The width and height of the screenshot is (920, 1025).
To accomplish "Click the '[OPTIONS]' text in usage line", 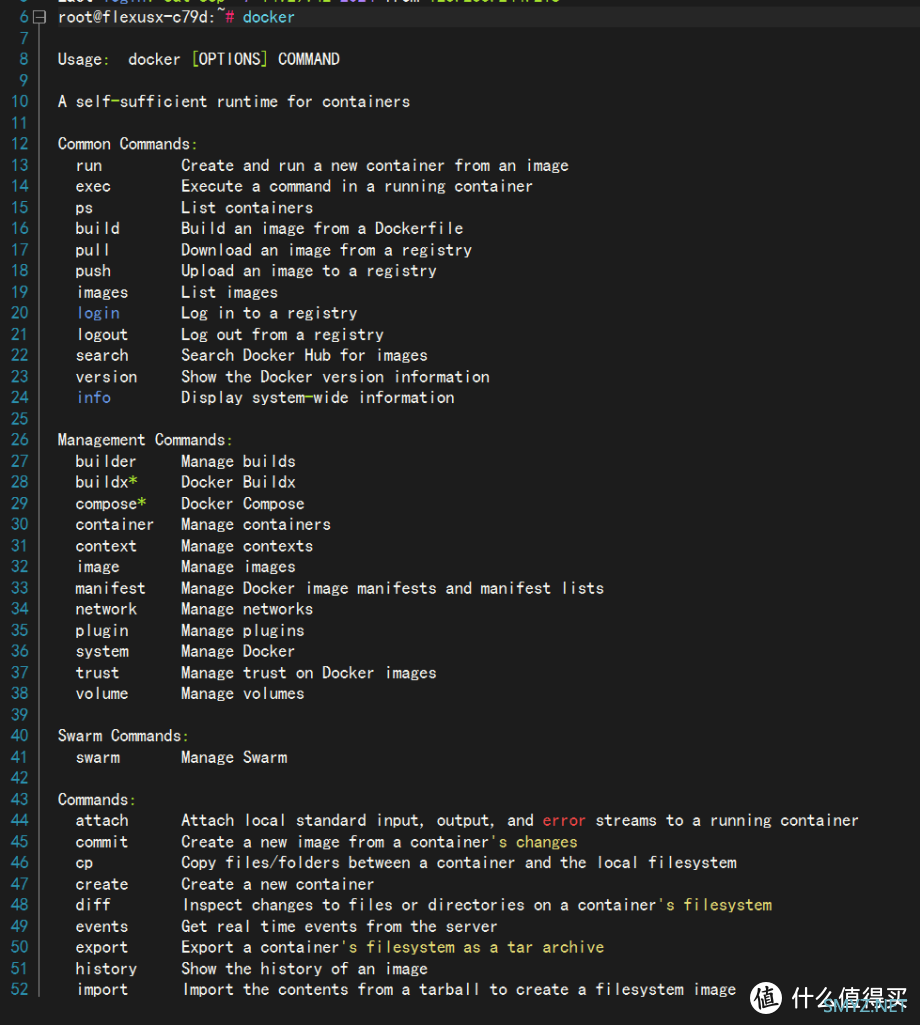I will coord(230,59).
